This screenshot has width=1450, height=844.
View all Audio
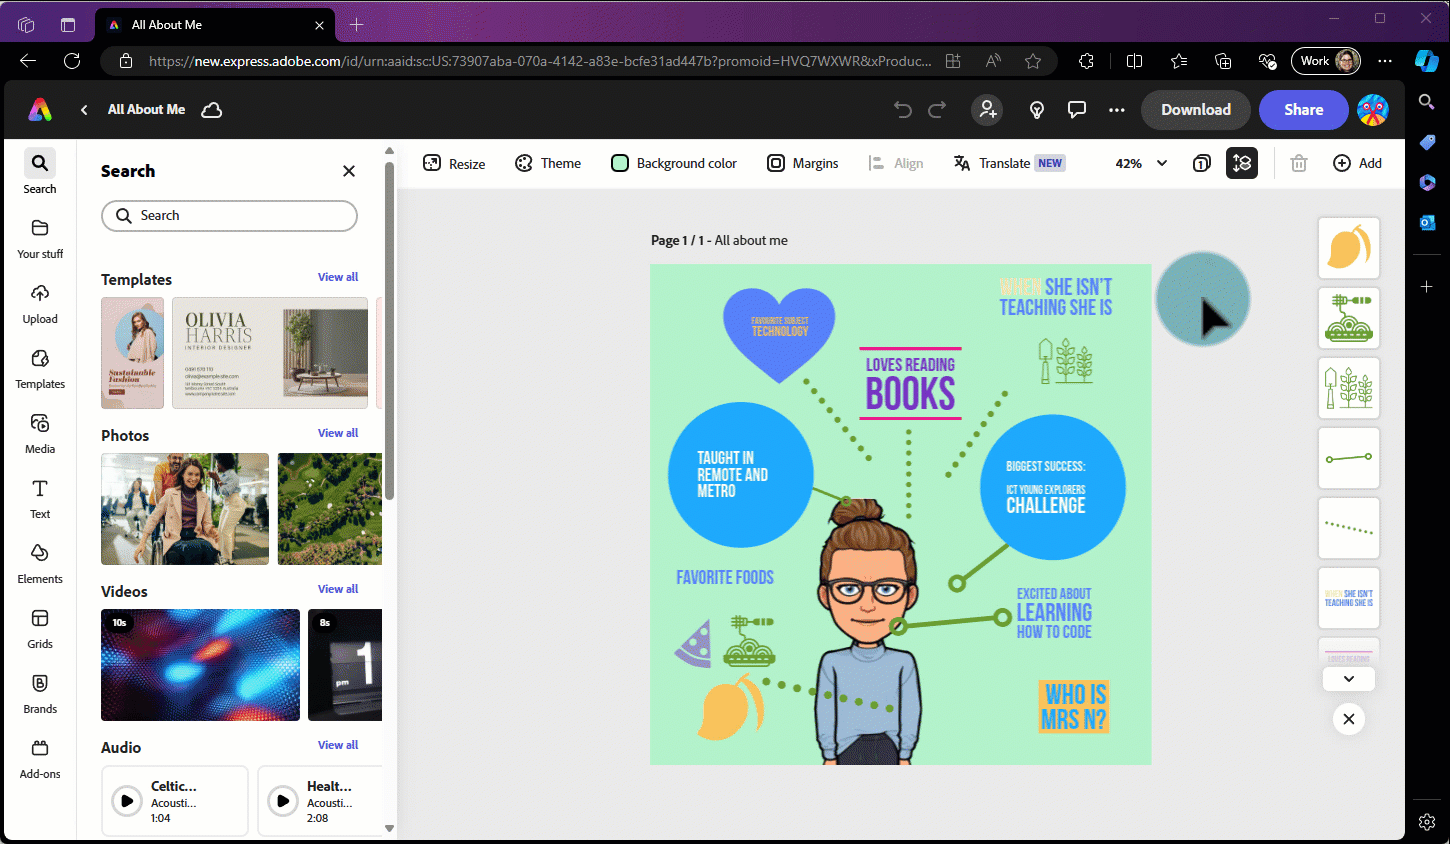[x=338, y=745]
